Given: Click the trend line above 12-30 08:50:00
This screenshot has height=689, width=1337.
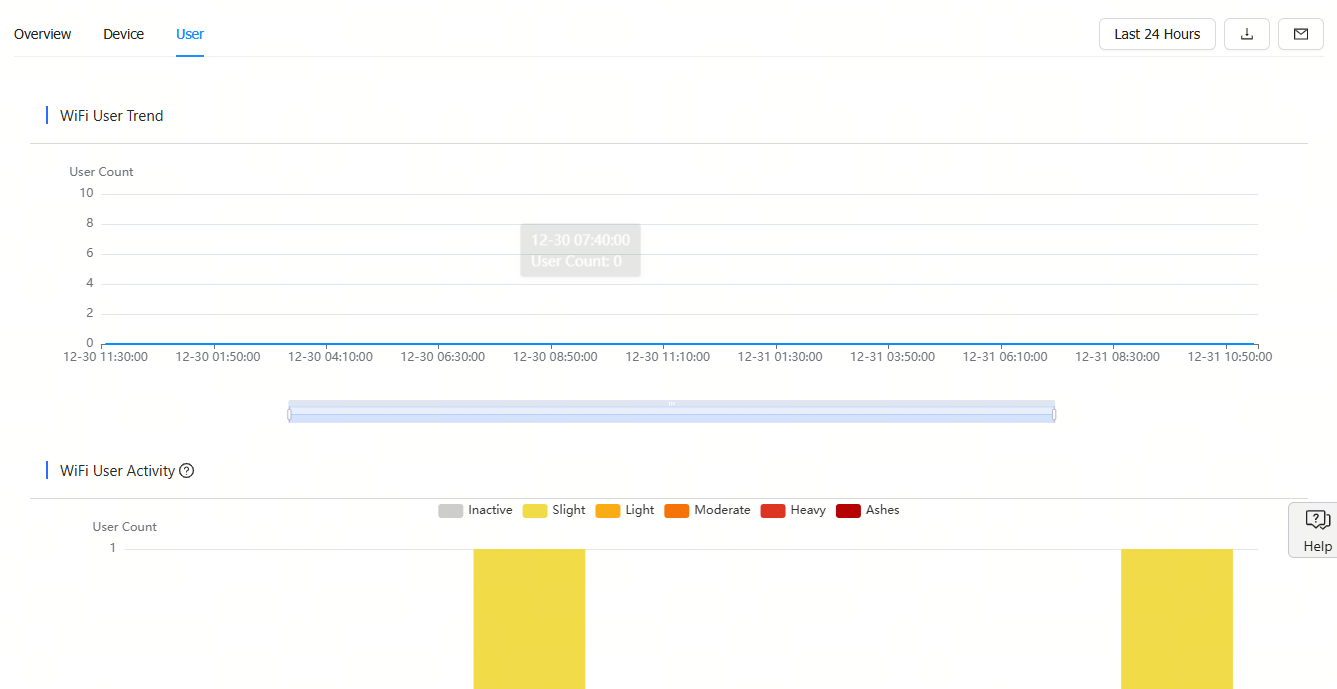Looking at the screenshot, I should 555,343.
